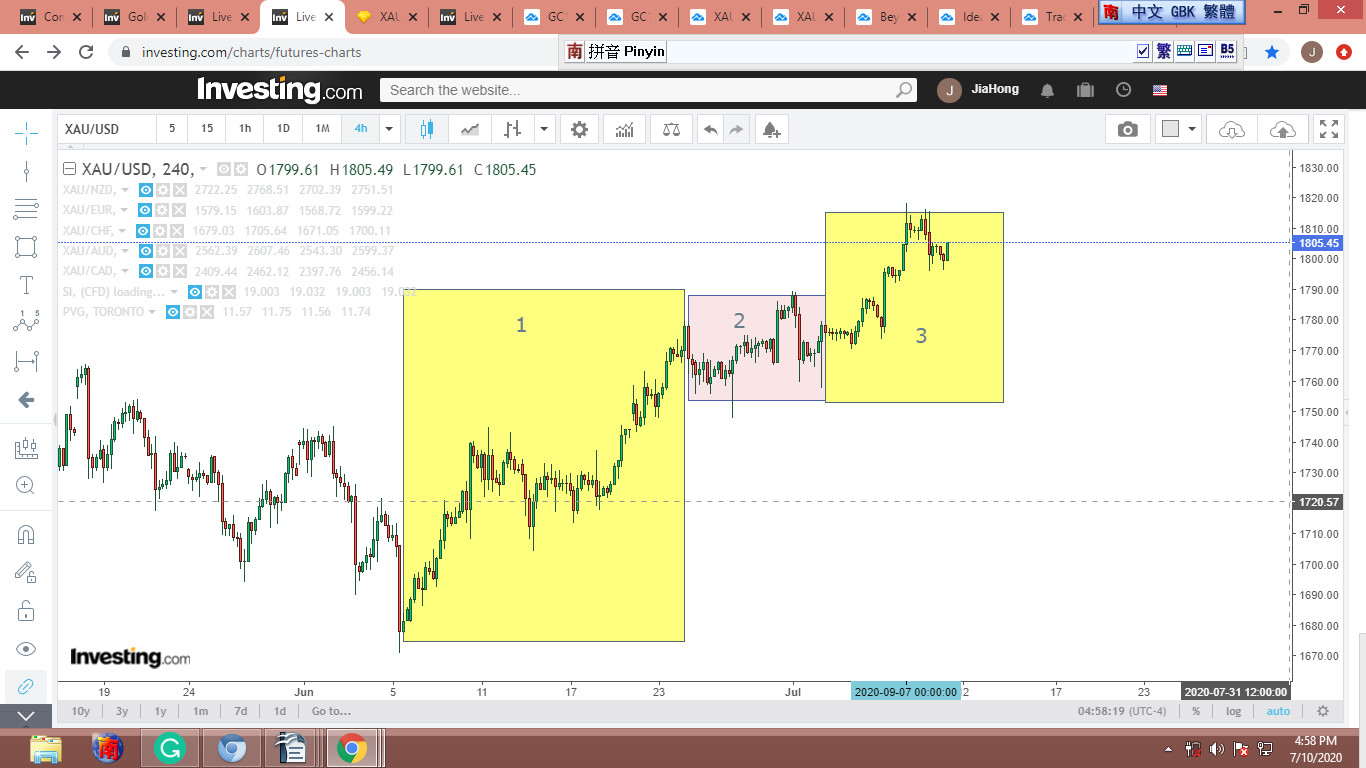1366x768 pixels.
Task: Open the pitchfork and fib lines tool
Action: [26, 209]
